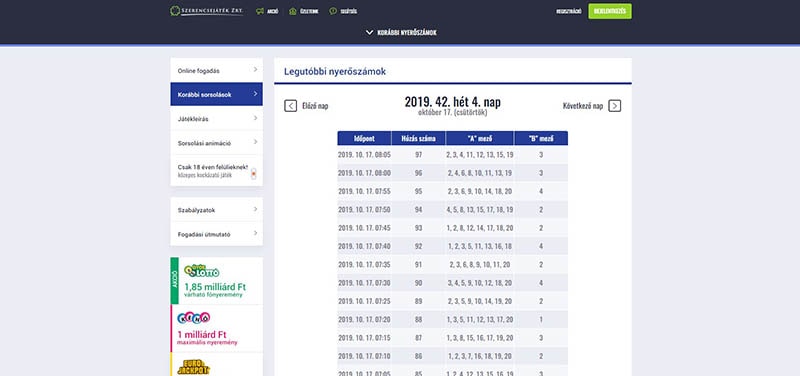Expand the Játékleírás sidebar chevron
The image size is (800, 376).
click(x=256, y=118)
